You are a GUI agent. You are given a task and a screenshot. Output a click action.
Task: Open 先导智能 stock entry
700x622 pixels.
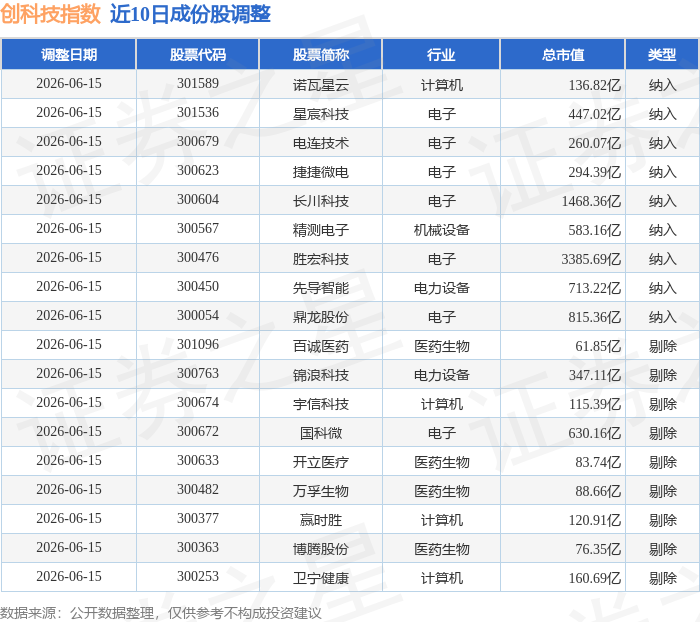click(x=321, y=288)
